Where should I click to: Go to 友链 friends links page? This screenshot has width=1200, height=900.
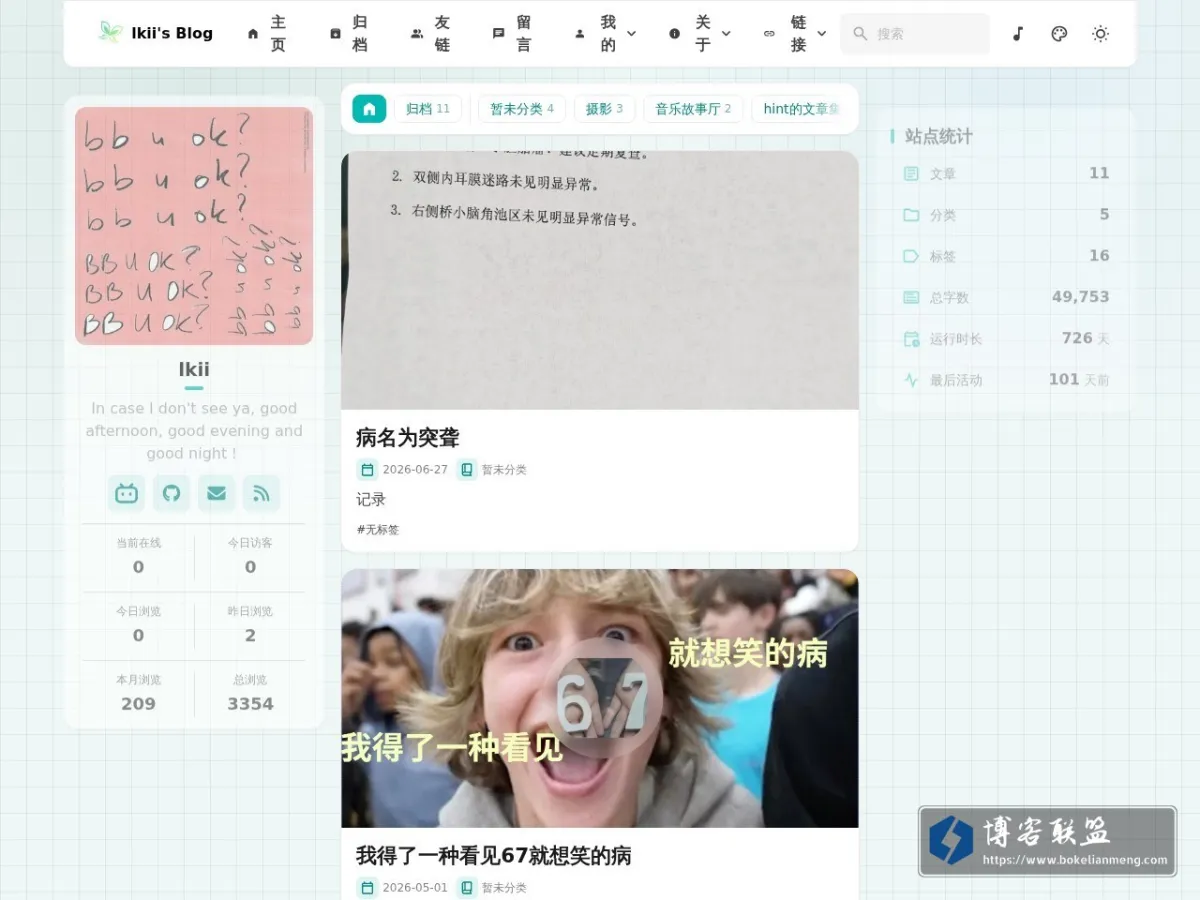tap(431, 33)
